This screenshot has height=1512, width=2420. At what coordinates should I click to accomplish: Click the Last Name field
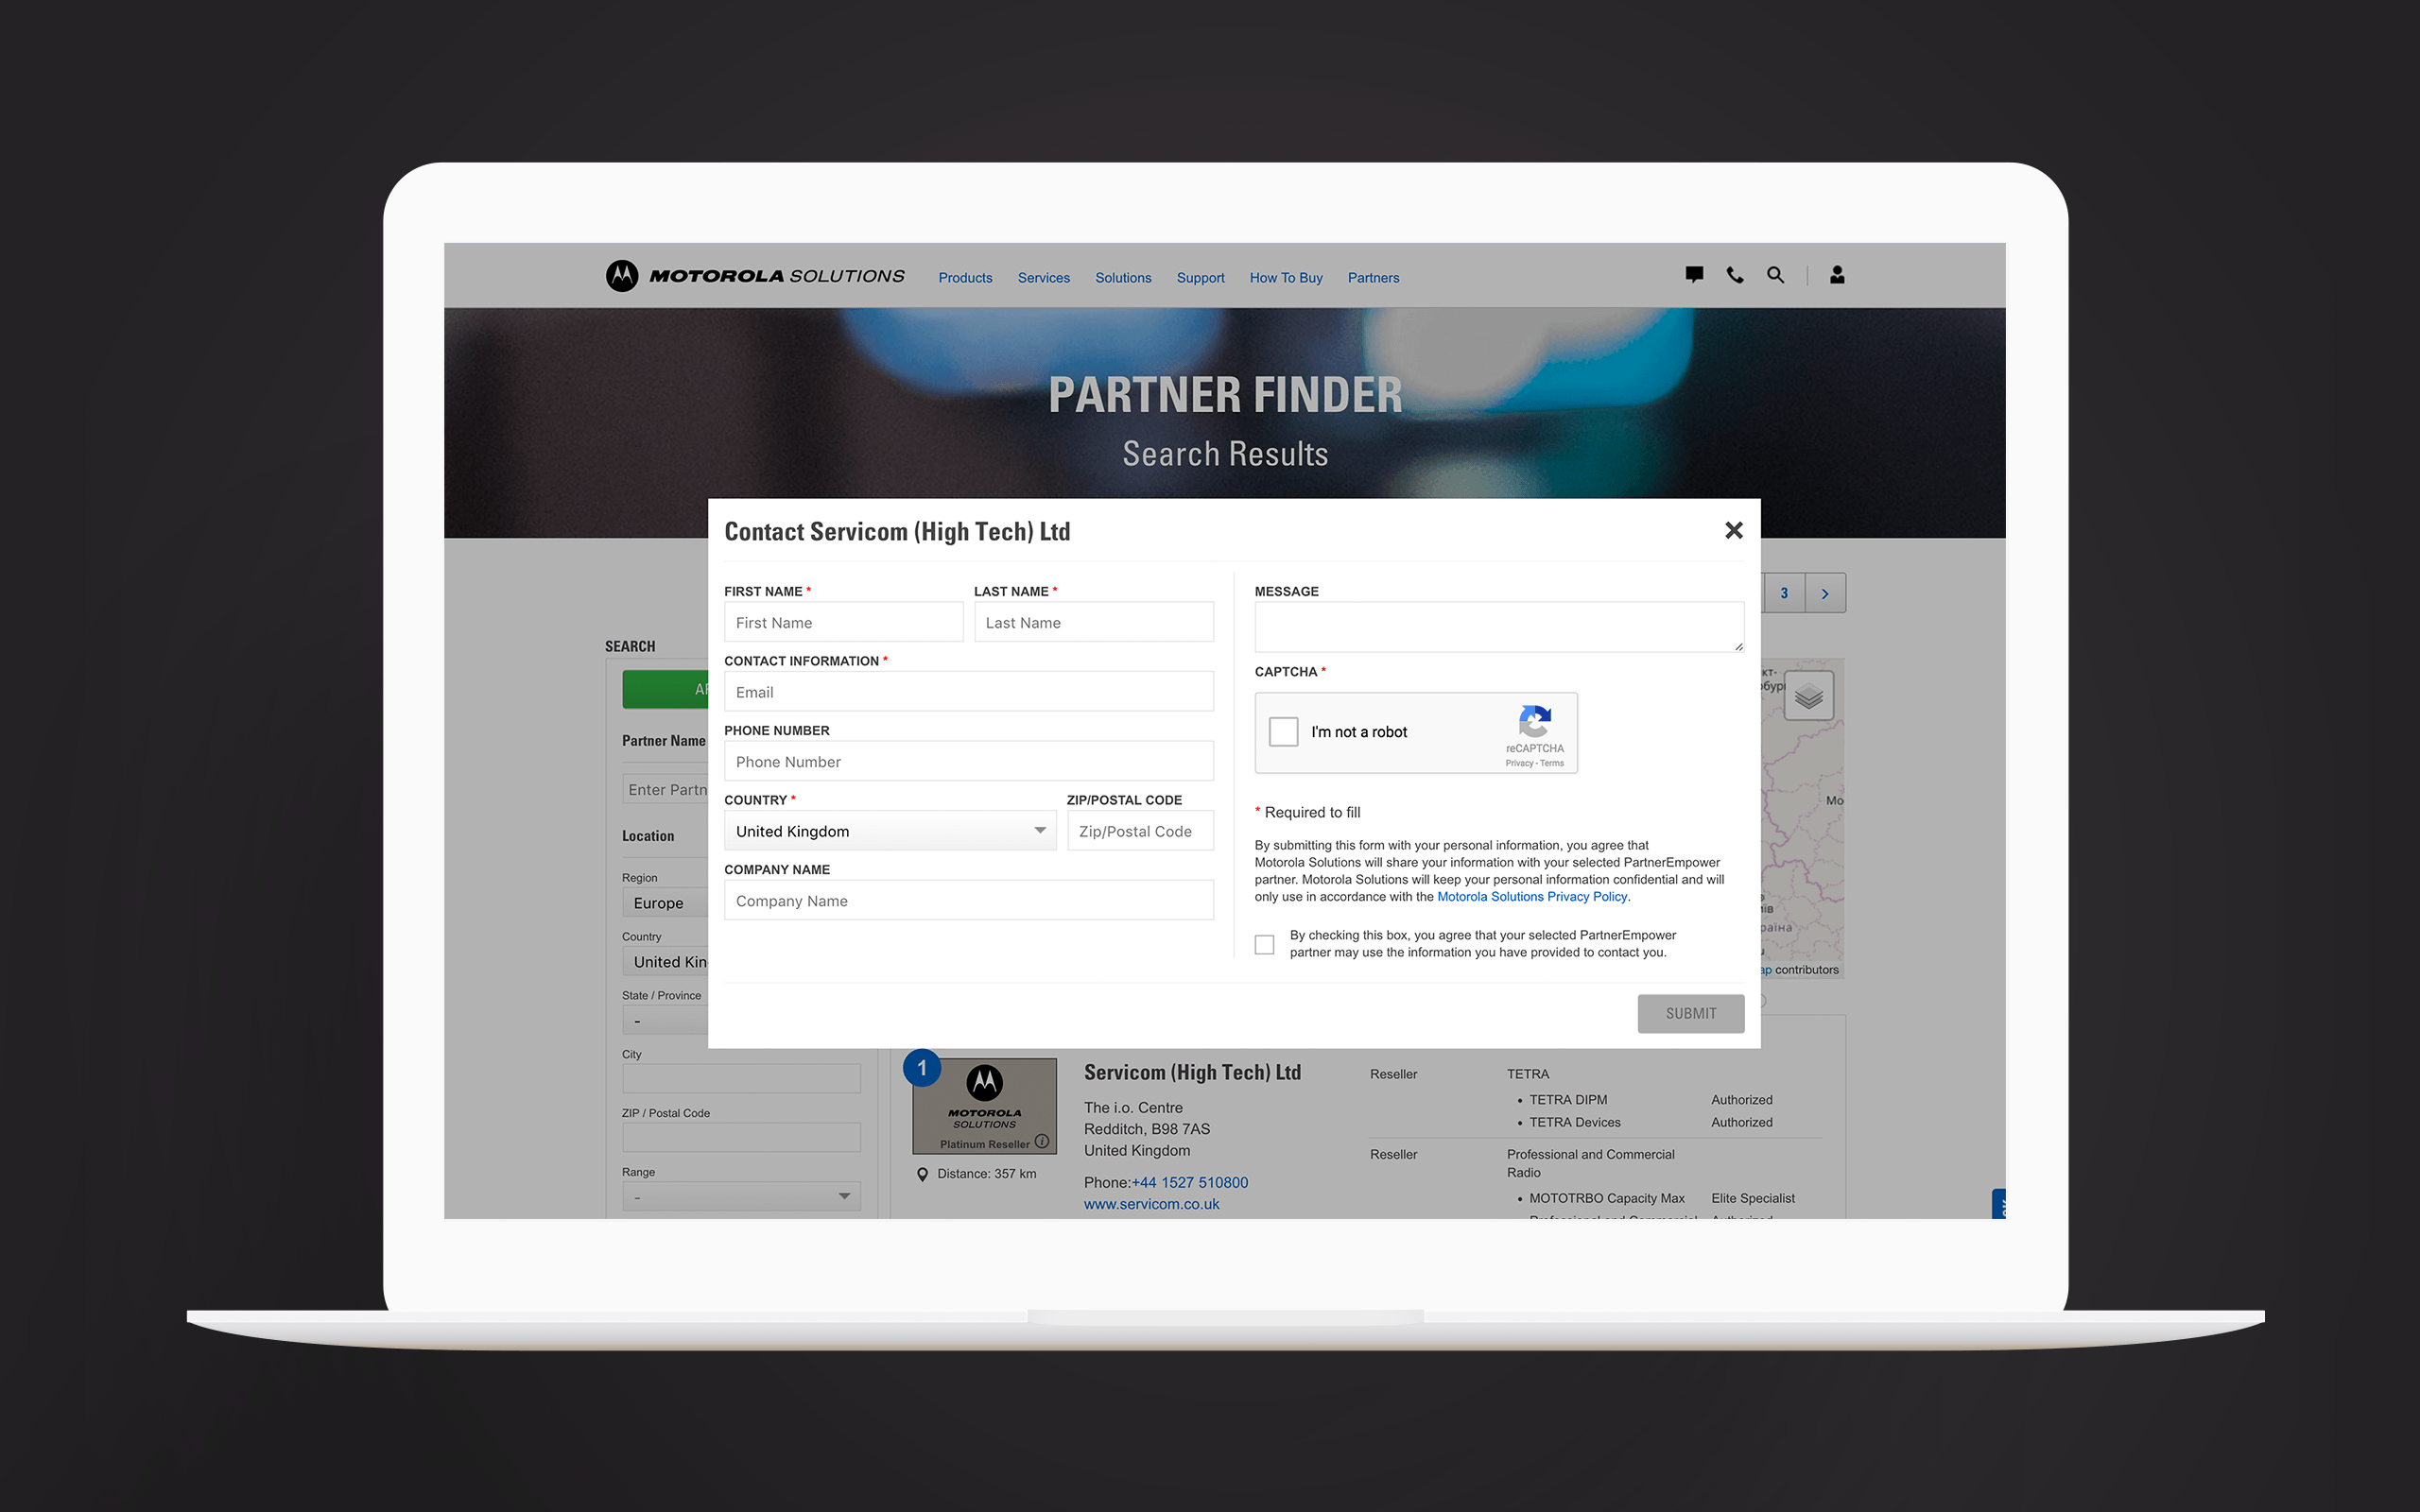[1094, 622]
